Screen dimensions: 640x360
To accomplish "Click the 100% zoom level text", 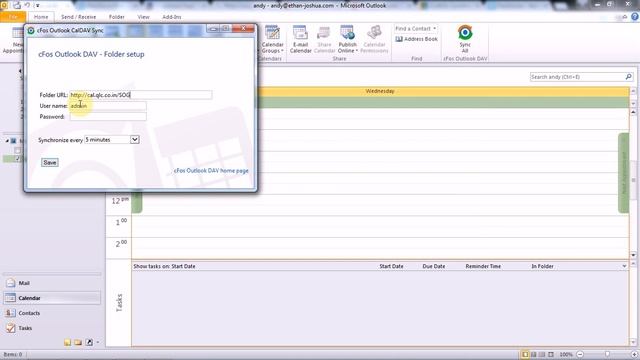I will click(x=566, y=355).
